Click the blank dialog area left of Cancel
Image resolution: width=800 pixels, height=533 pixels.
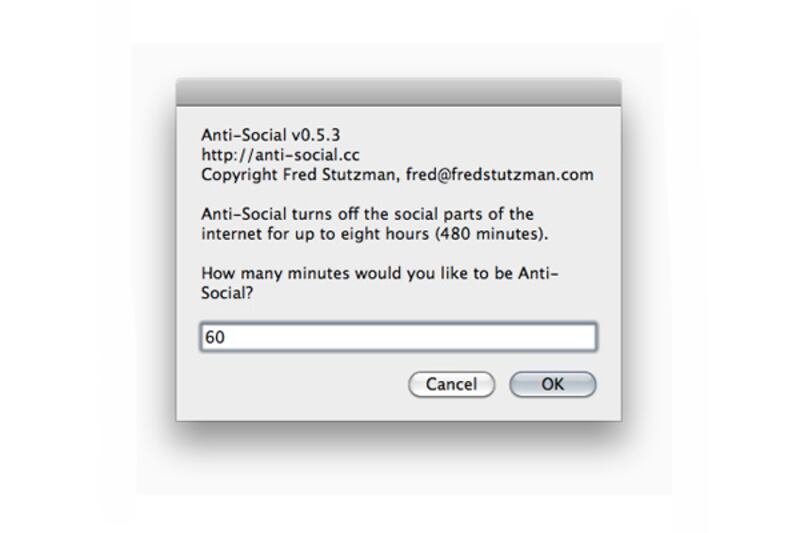(x=300, y=384)
